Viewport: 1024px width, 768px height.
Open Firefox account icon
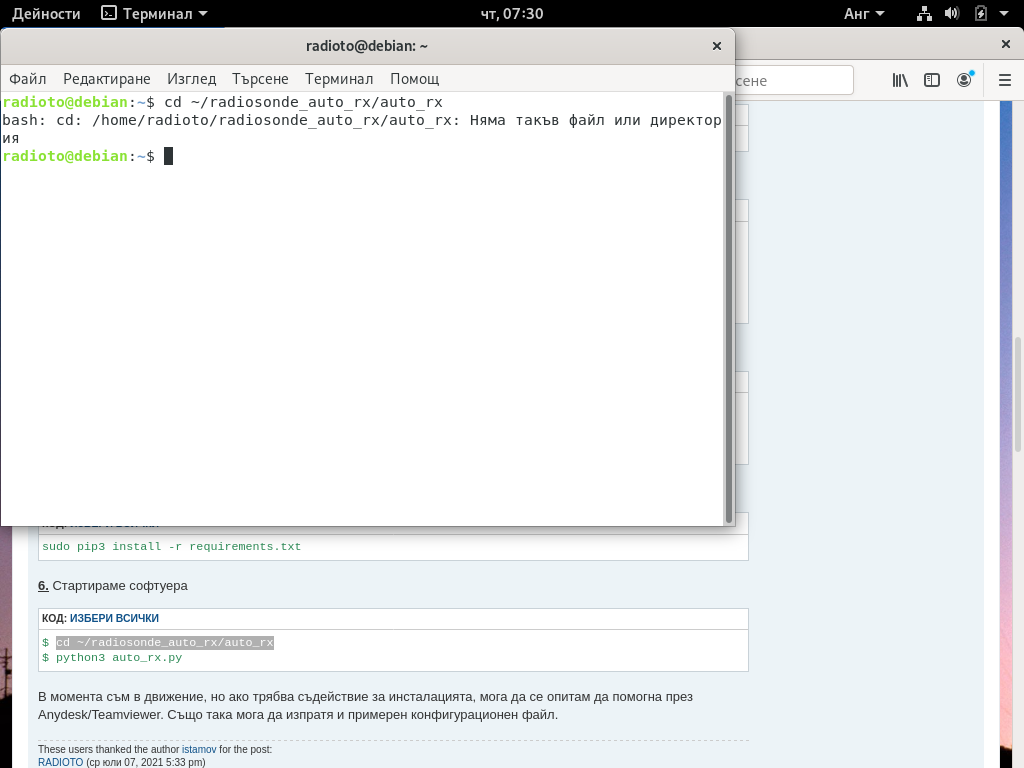[x=965, y=80]
